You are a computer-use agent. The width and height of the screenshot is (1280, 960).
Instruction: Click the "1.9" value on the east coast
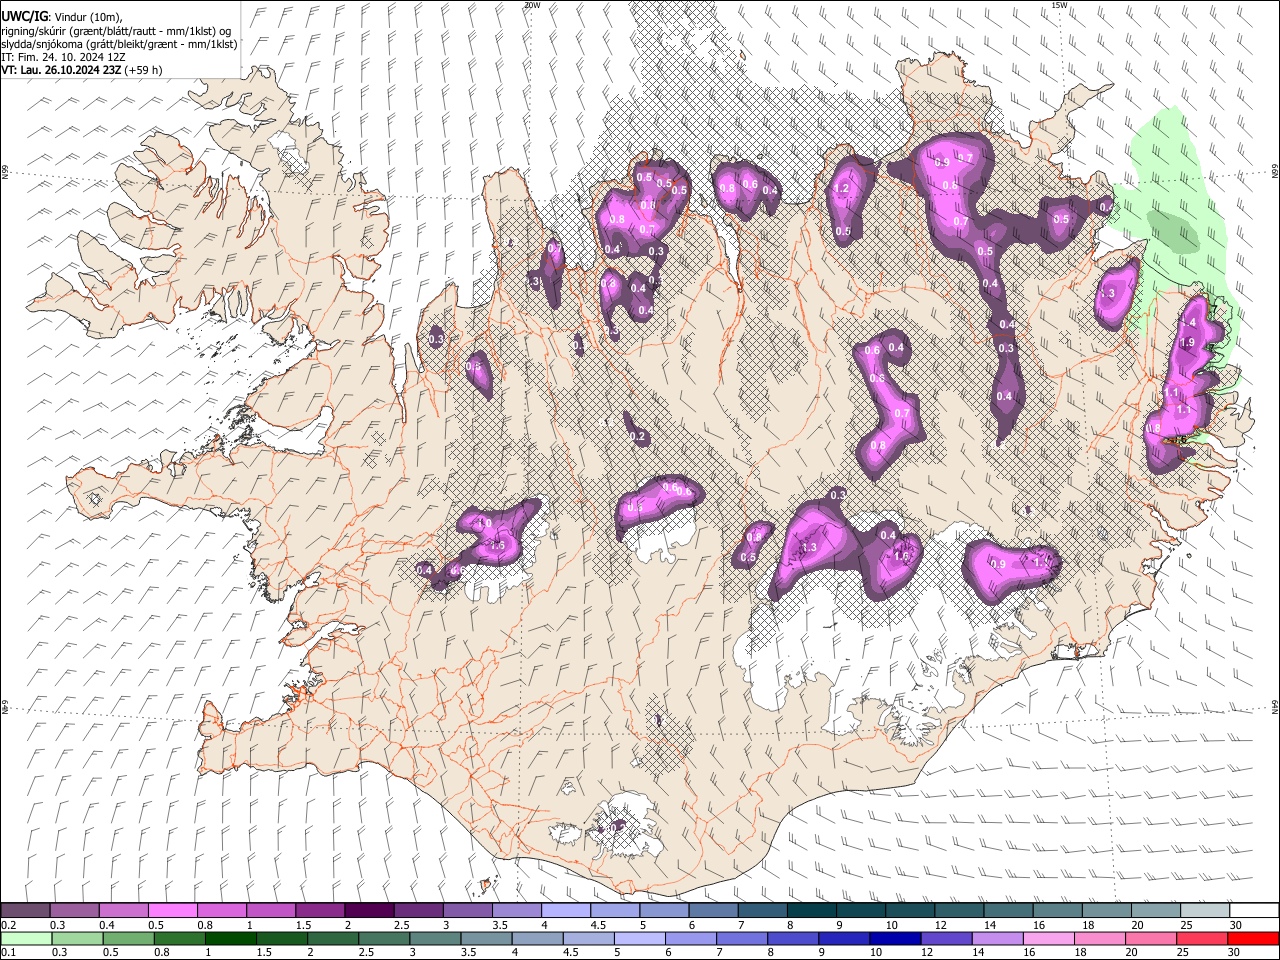tap(1188, 342)
